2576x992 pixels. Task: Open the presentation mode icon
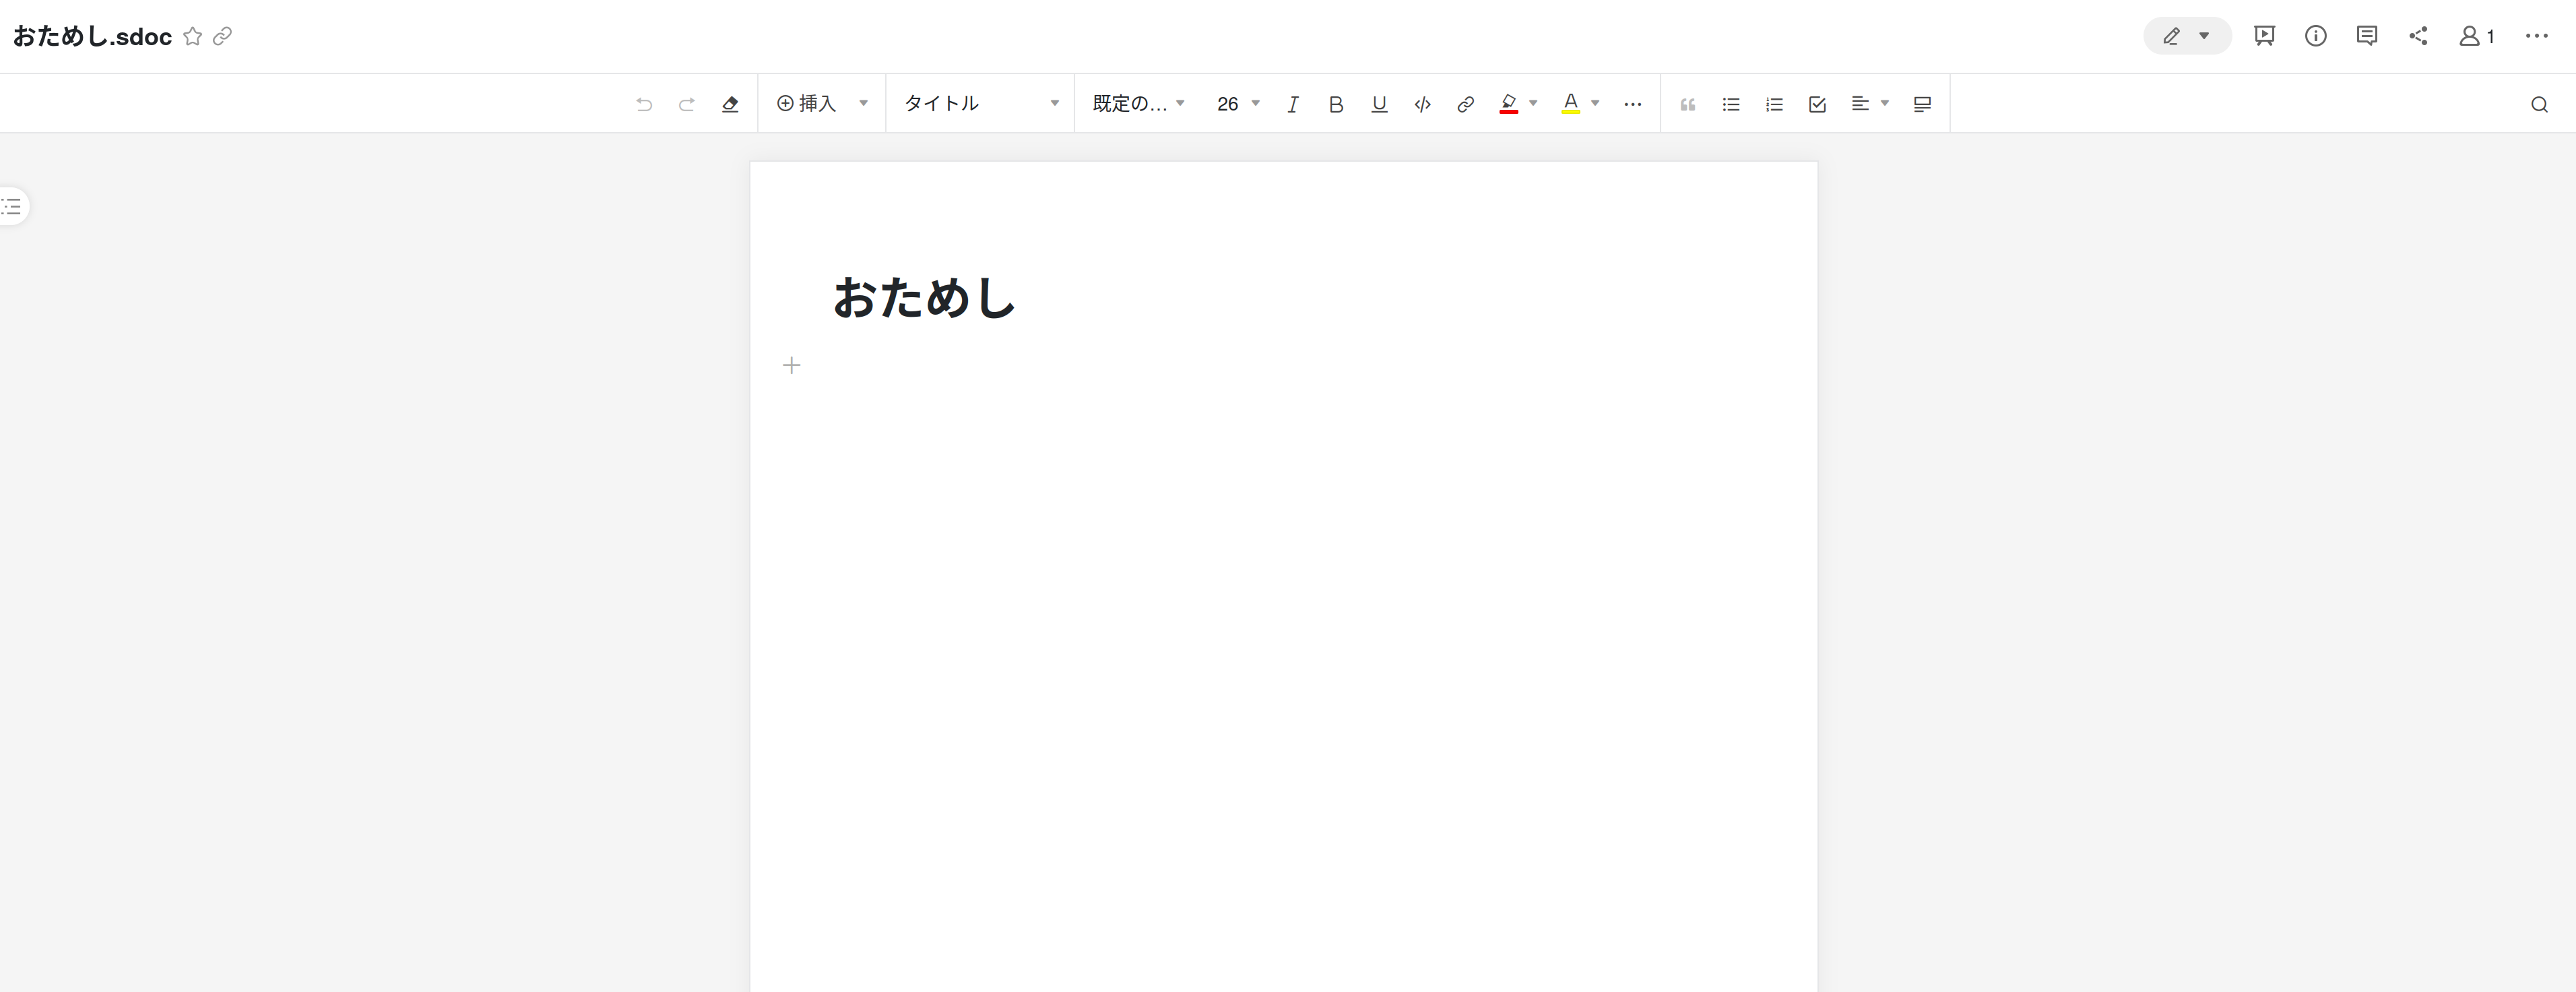[2264, 36]
